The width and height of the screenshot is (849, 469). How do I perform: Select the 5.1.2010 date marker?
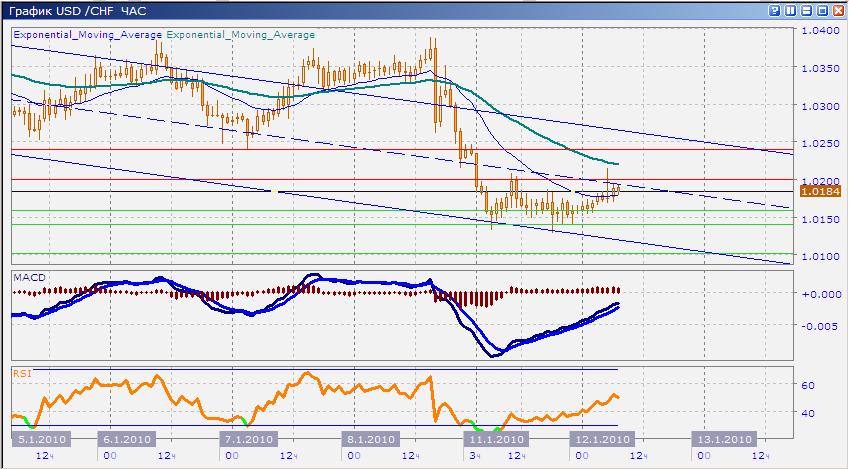40,439
